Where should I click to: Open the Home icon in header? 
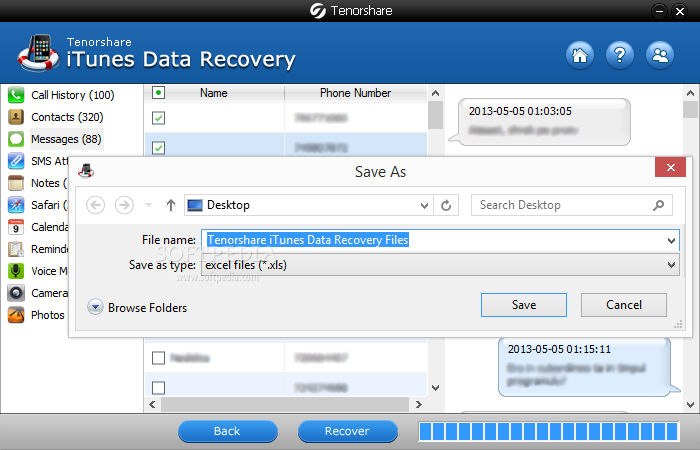coord(580,55)
